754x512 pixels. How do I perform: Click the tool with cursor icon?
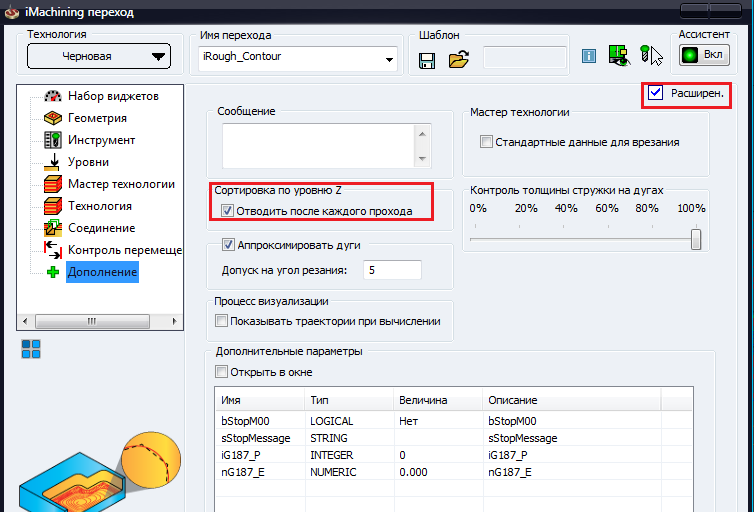[x=652, y=55]
